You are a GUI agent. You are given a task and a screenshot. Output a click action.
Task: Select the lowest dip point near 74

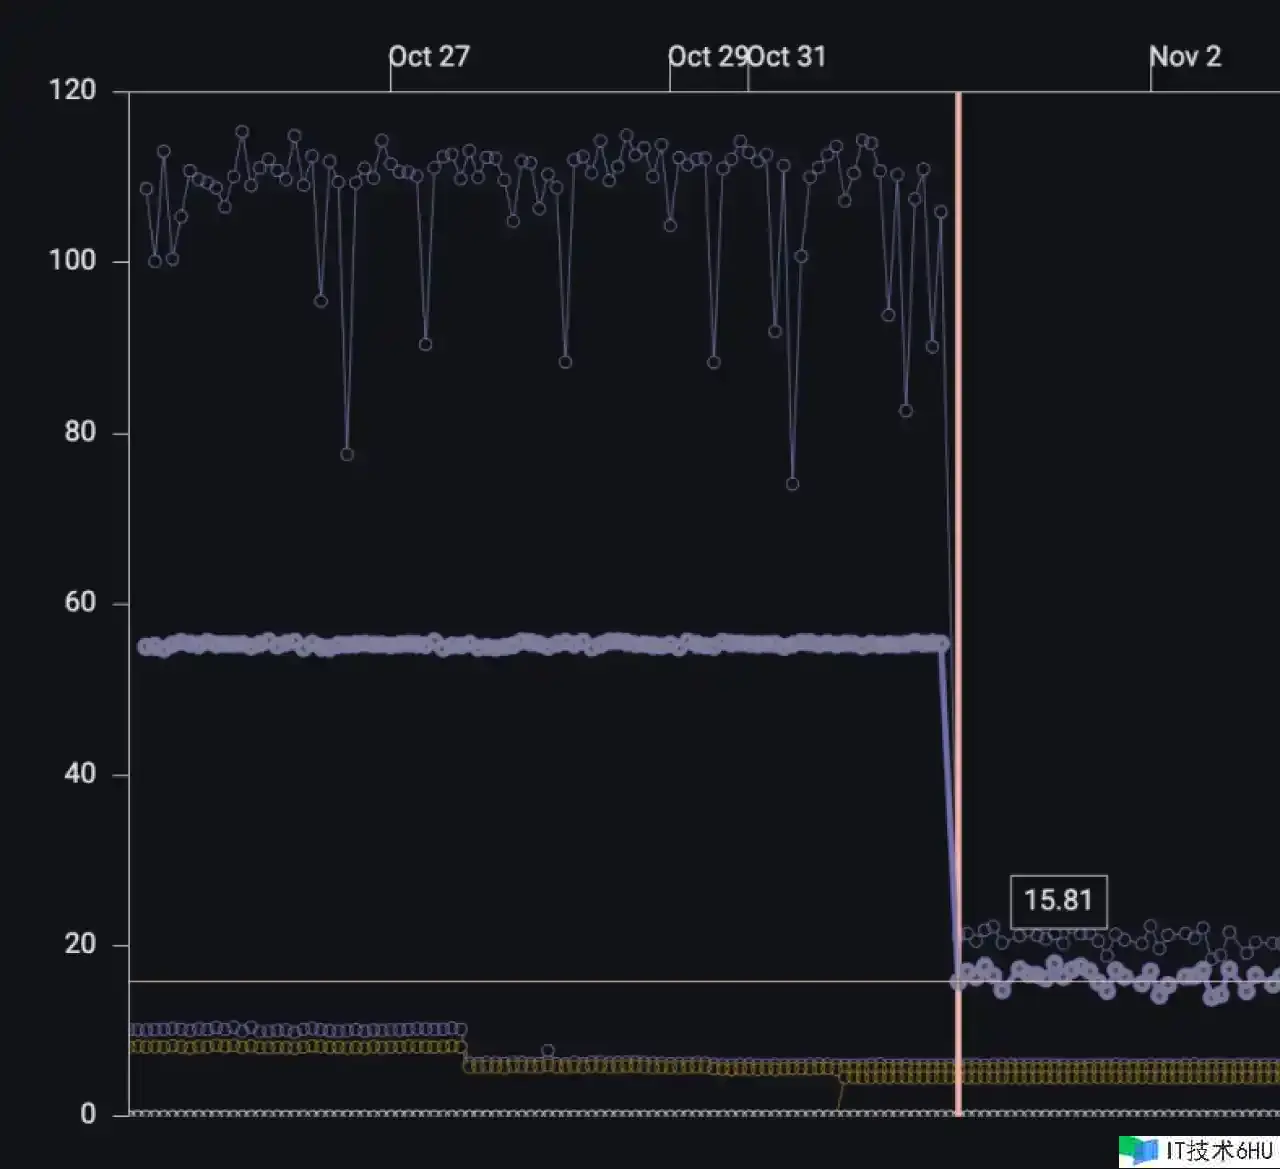pyautogui.click(x=792, y=484)
